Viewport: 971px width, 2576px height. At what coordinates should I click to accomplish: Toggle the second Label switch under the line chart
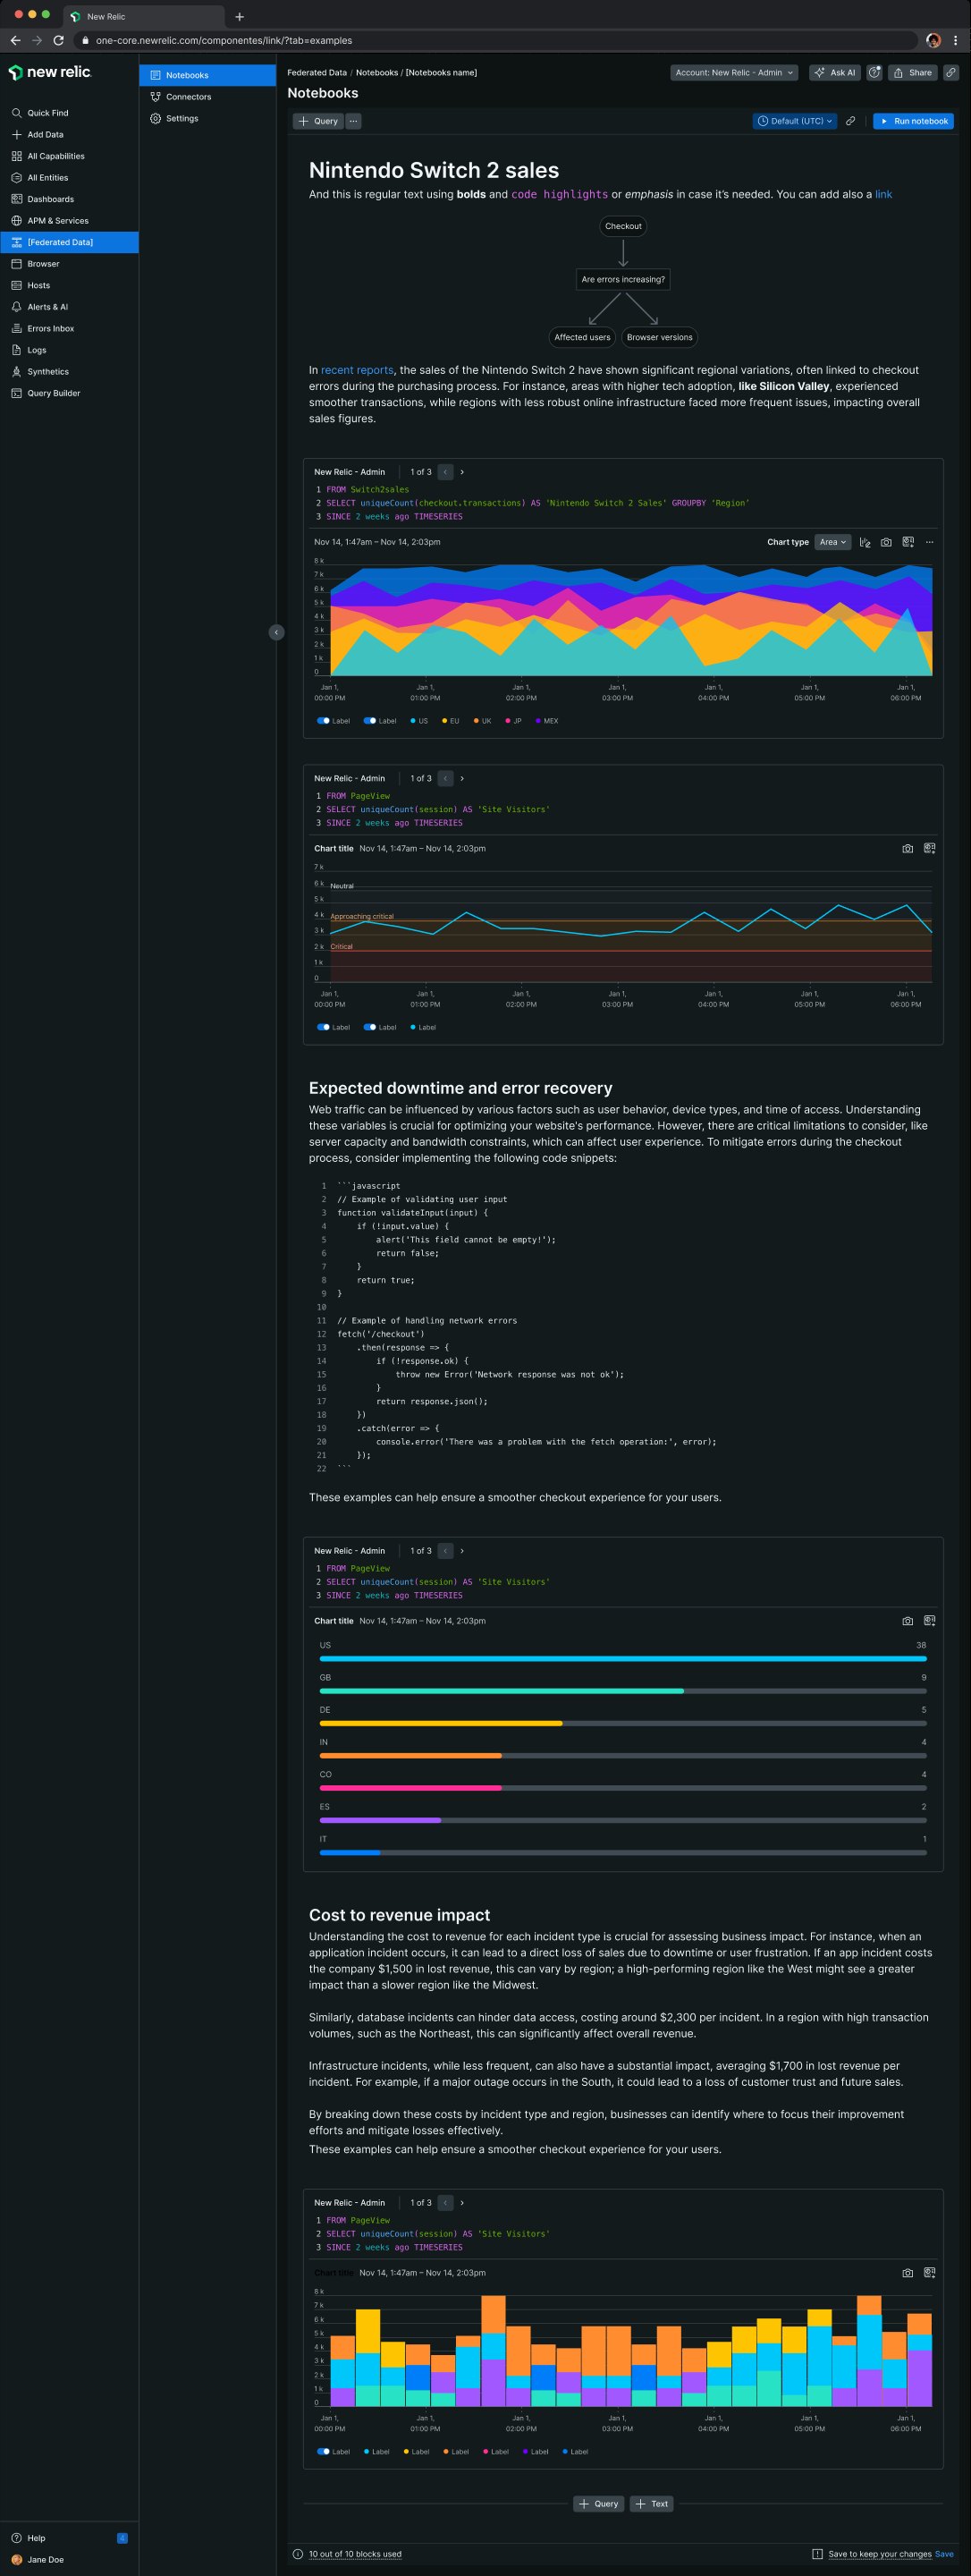[369, 1026]
